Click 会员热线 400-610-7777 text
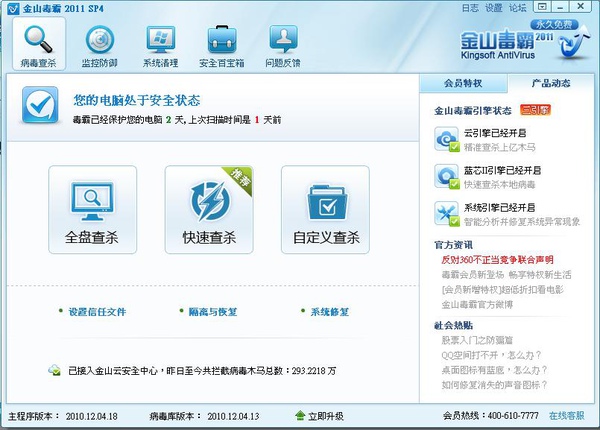600x430 pixels. click(491, 415)
